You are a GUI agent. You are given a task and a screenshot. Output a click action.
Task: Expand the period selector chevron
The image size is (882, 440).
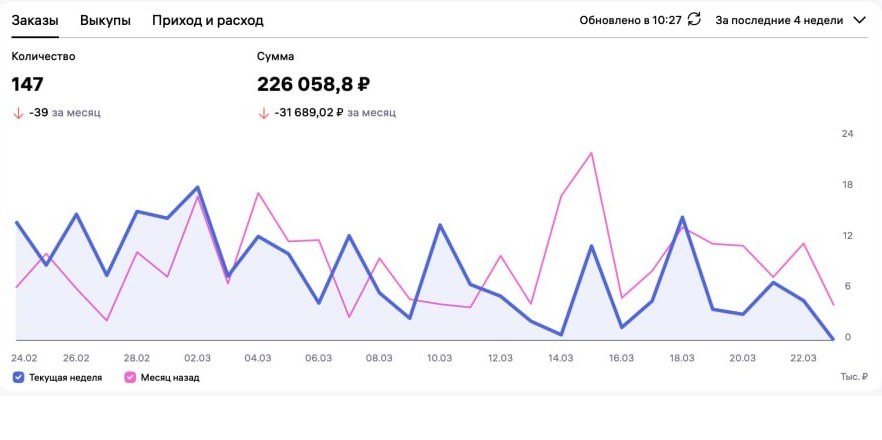(x=859, y=20)
